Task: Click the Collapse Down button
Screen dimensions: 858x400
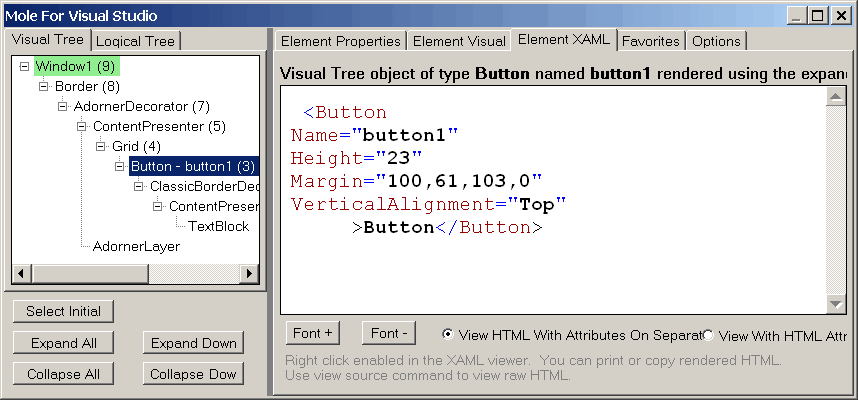Action: coord(194,374)
